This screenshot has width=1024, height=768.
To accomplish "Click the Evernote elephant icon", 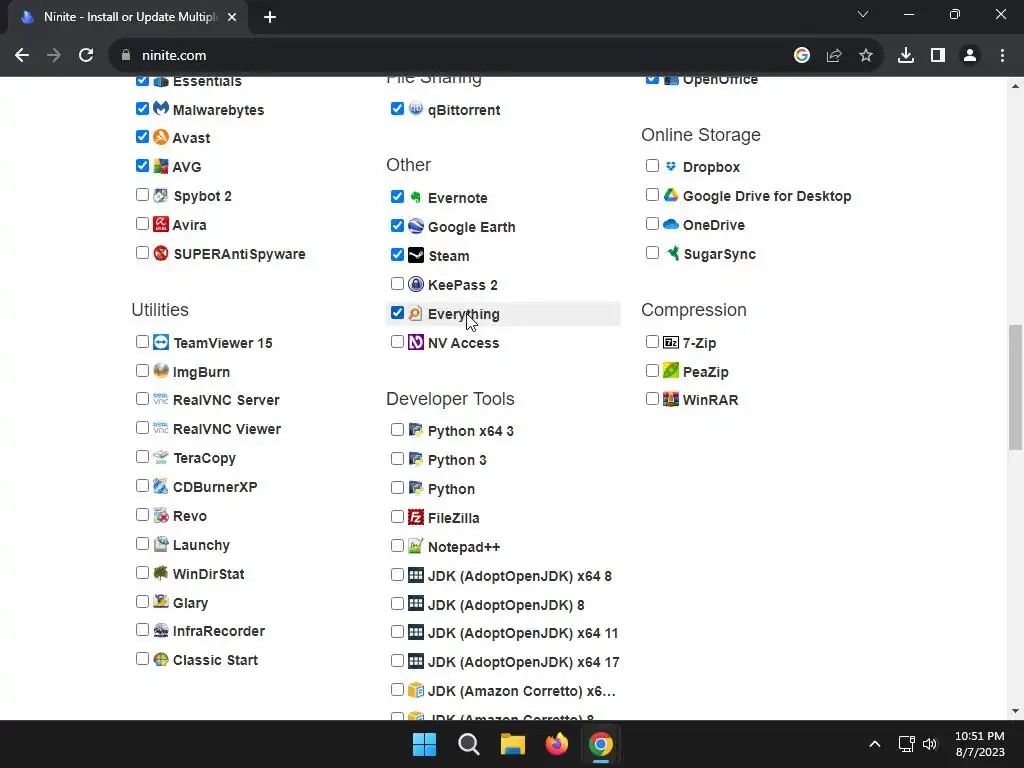I will pos(416,197).
